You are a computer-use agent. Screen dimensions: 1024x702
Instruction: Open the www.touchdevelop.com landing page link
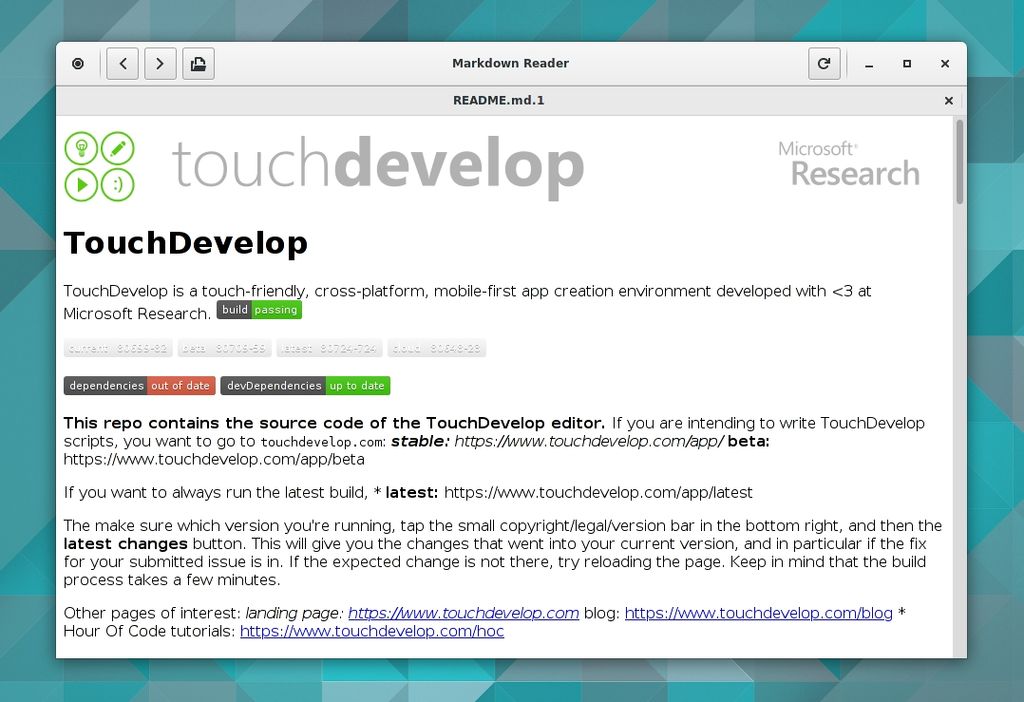point(463,613)
